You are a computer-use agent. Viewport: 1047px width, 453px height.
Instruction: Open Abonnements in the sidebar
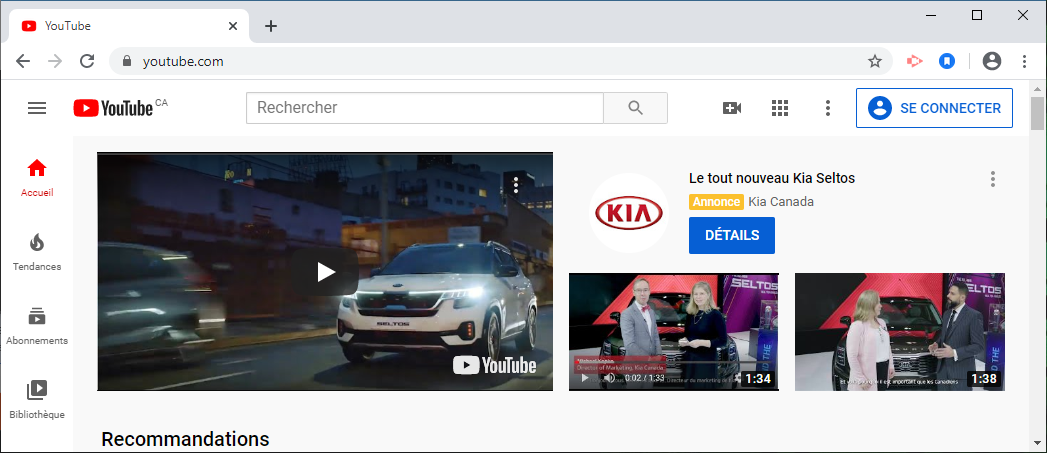coord(37,326)
